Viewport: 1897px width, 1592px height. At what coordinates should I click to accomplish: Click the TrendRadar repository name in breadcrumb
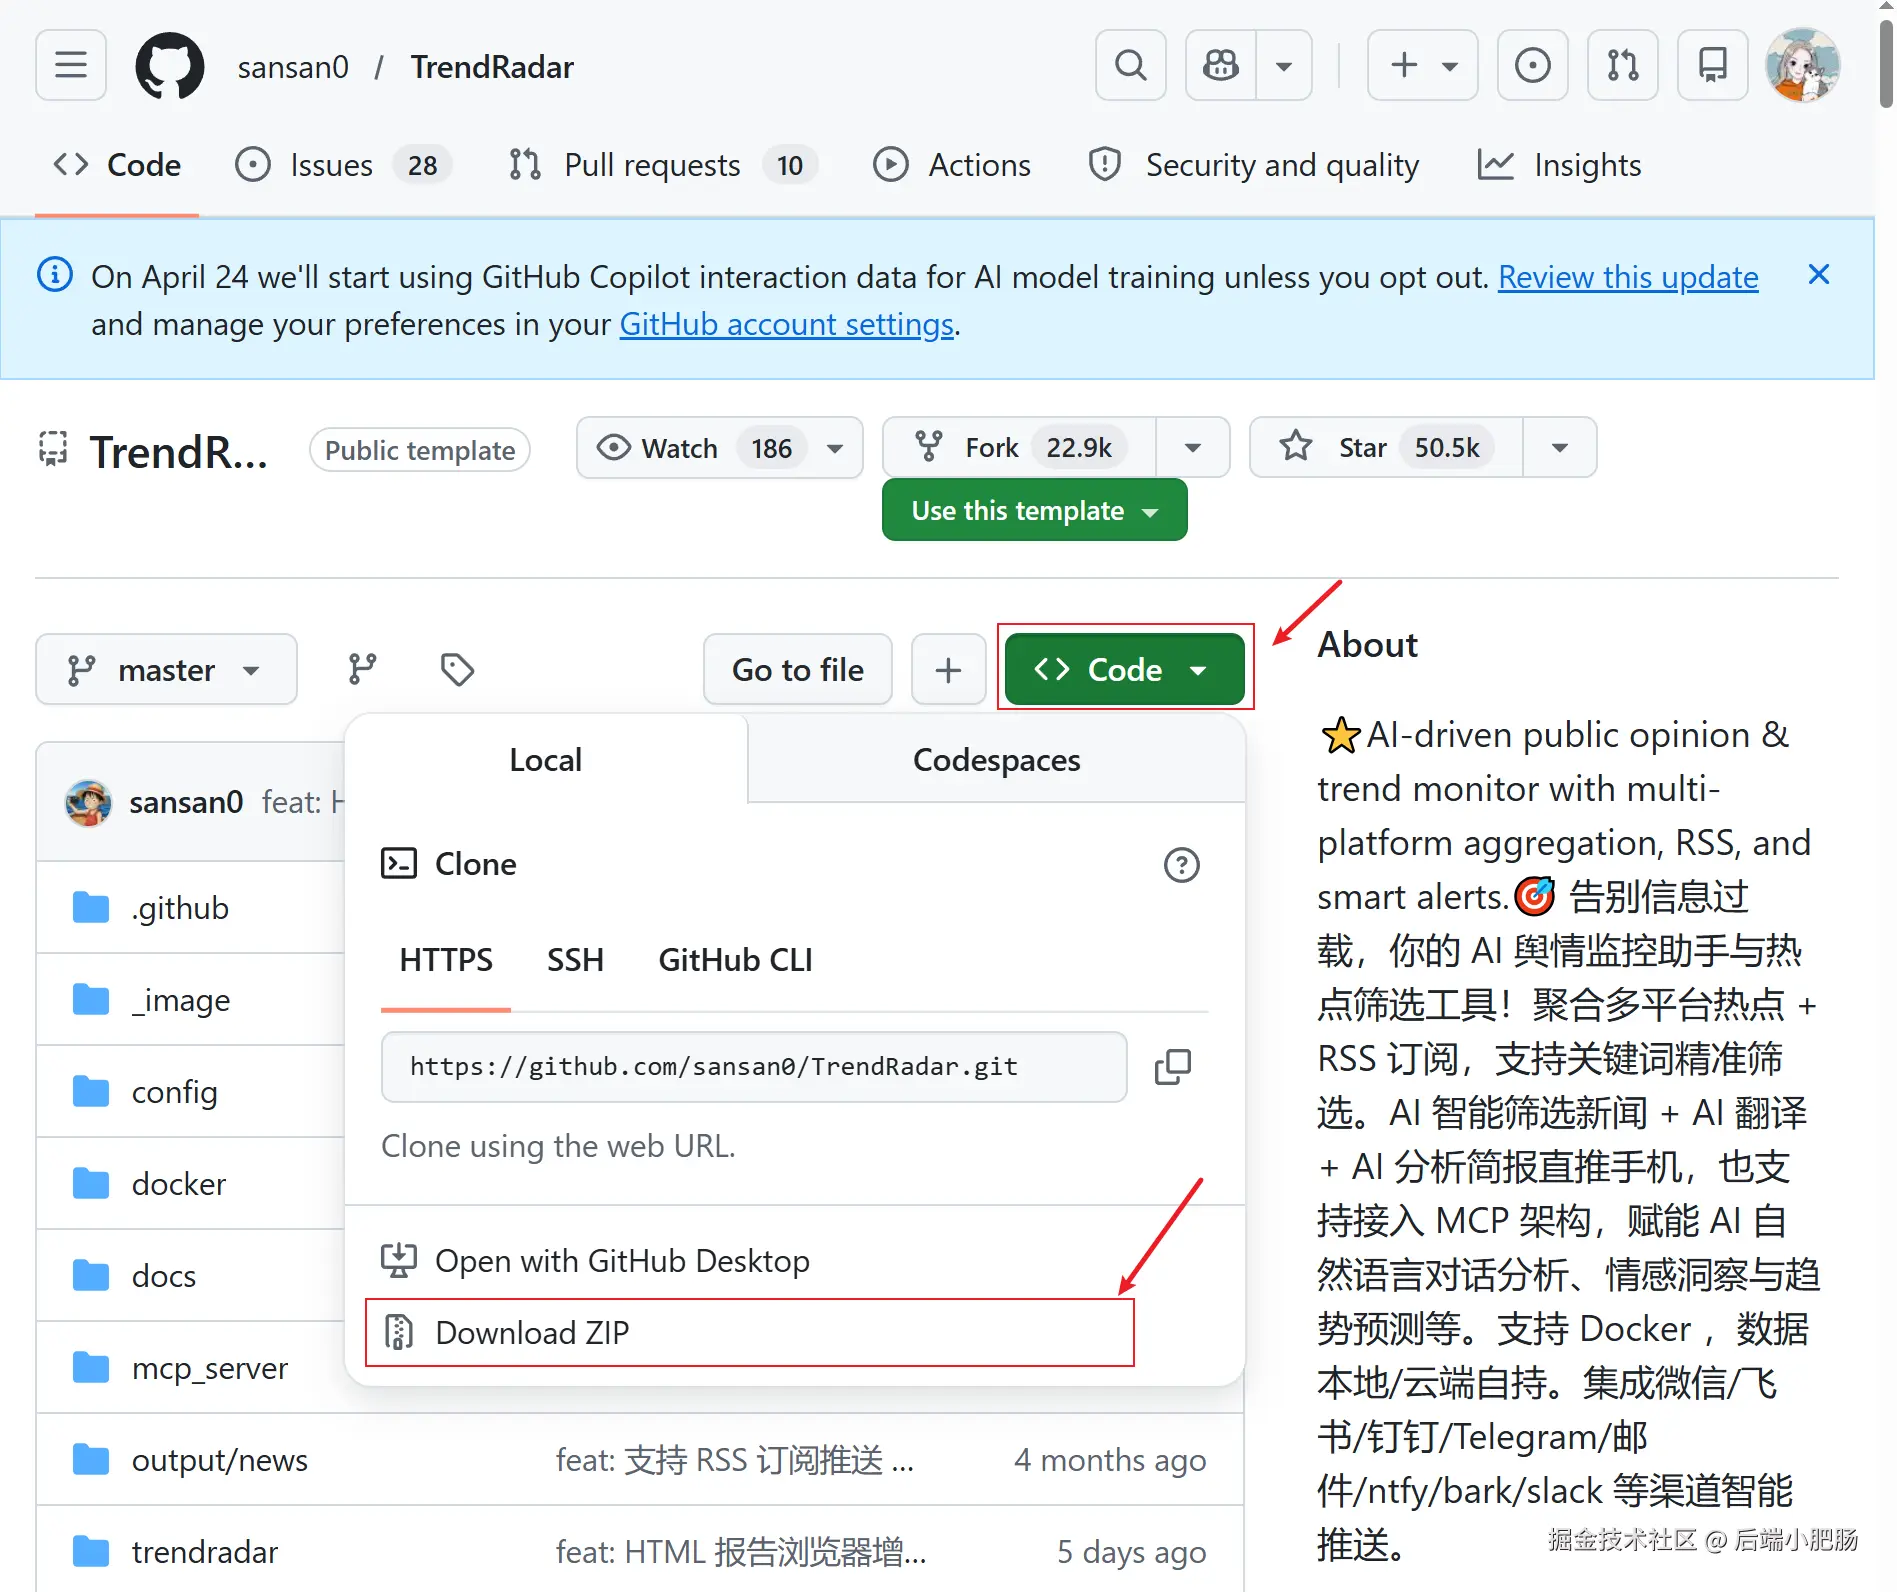click(x=492, y=67)
